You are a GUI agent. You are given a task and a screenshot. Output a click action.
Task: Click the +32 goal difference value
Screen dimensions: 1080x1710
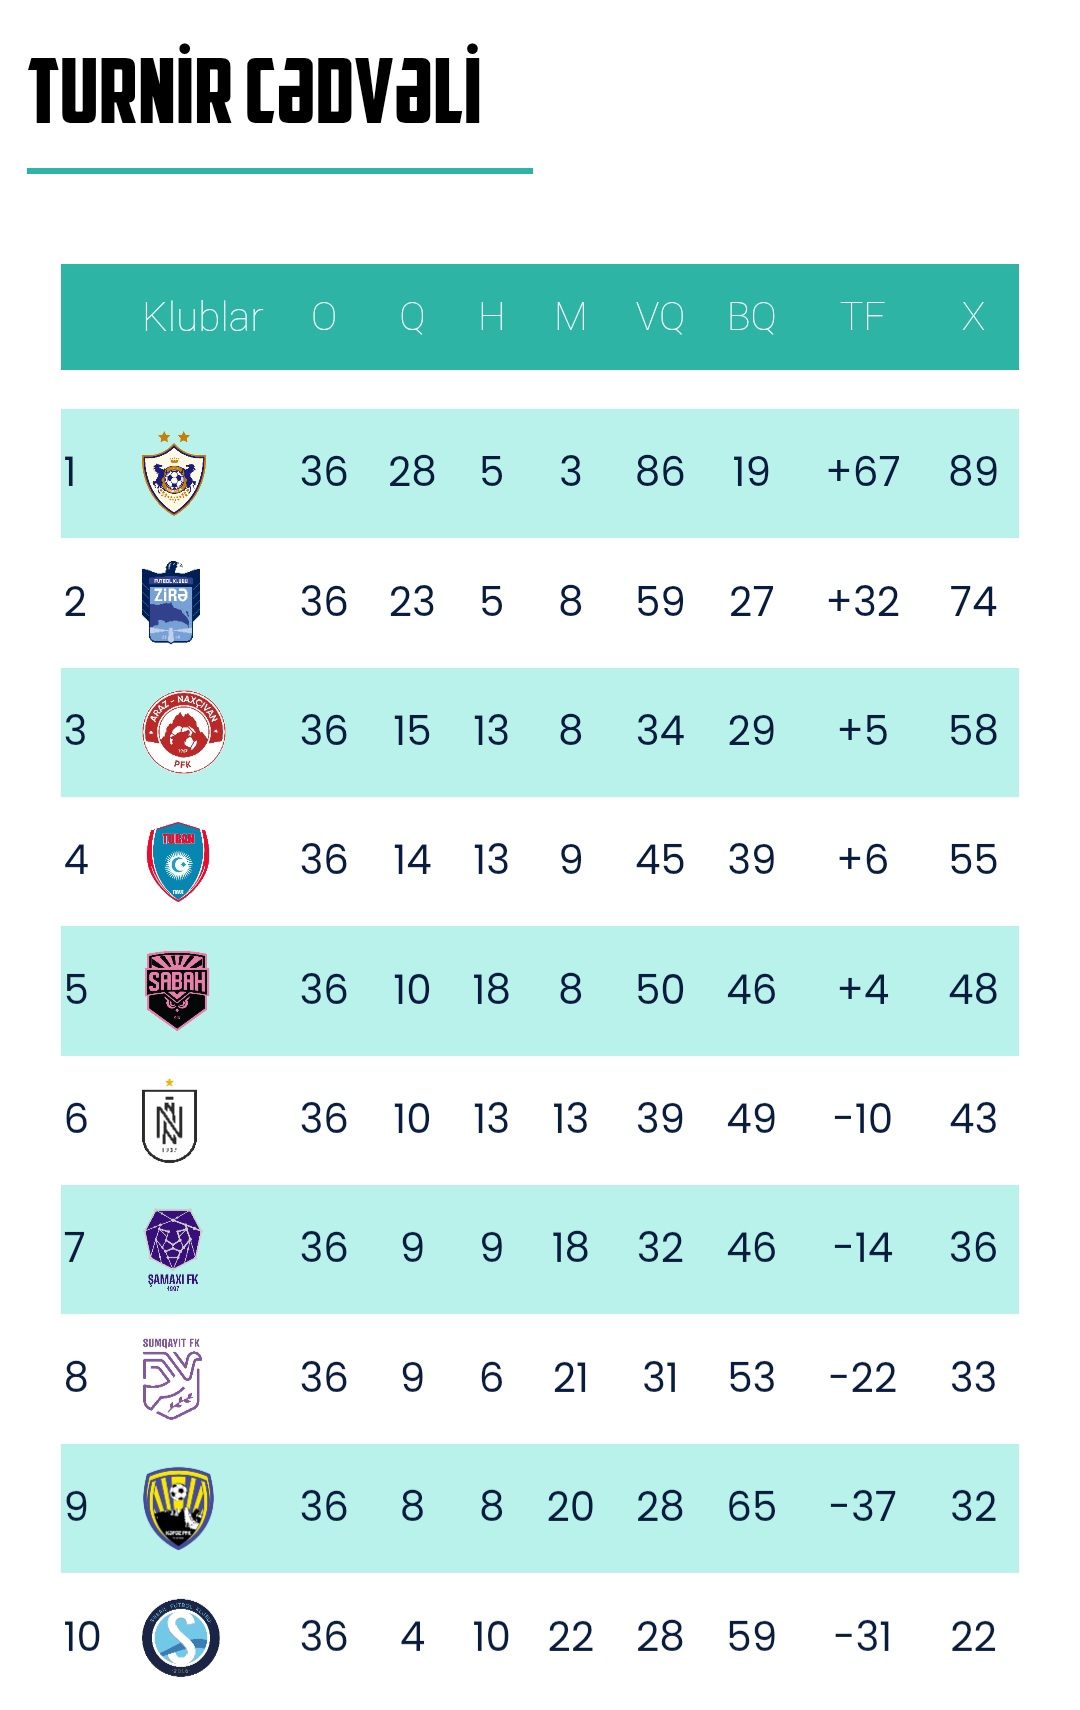coord(863,602)
